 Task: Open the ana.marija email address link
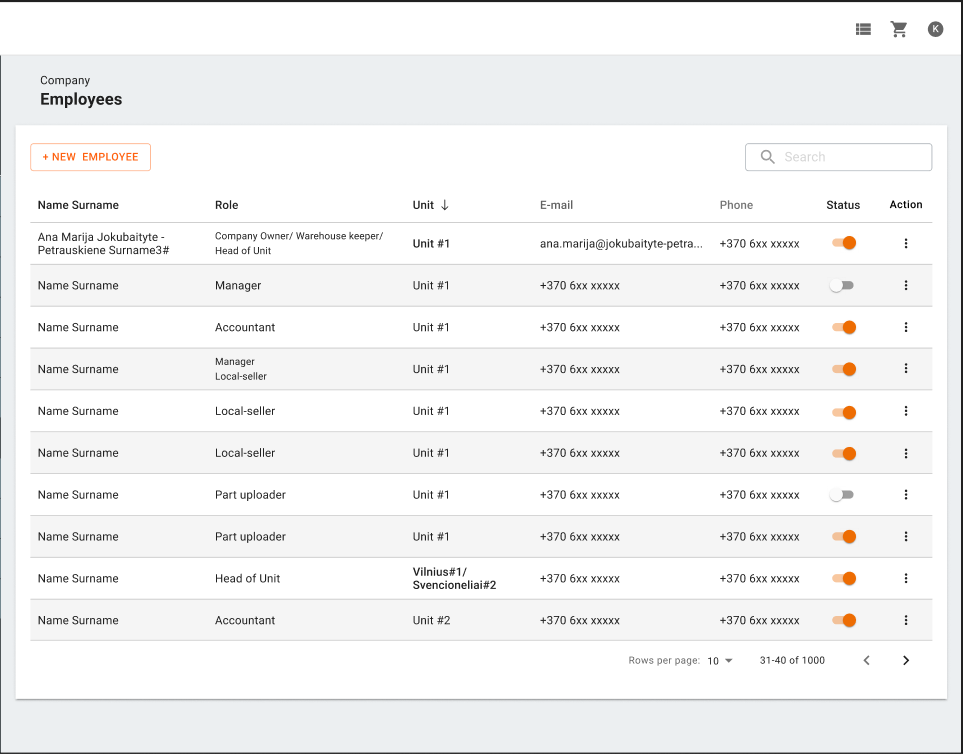pyautogui.click(x=621, y=243)
